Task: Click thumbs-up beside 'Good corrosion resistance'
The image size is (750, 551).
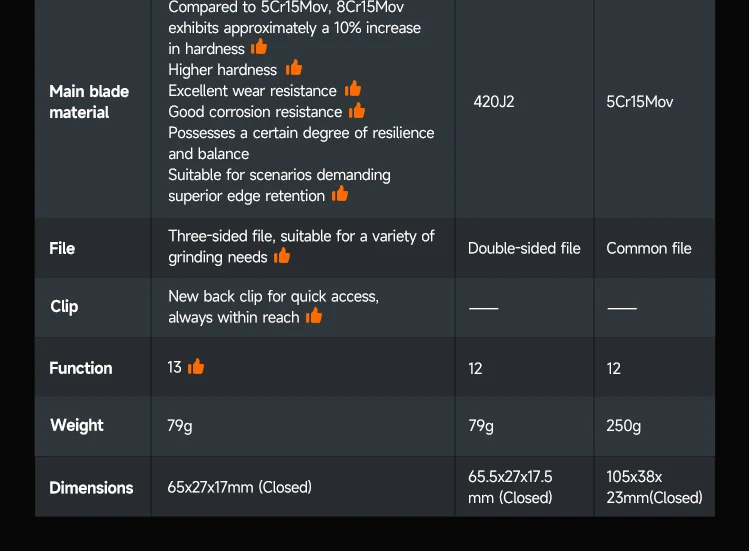Action: point(357,111)
